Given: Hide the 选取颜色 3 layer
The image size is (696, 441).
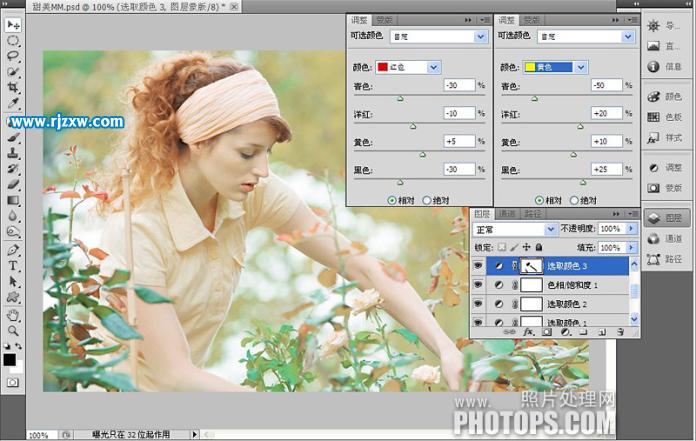Looking at the screenshot, I should point(478,266).
